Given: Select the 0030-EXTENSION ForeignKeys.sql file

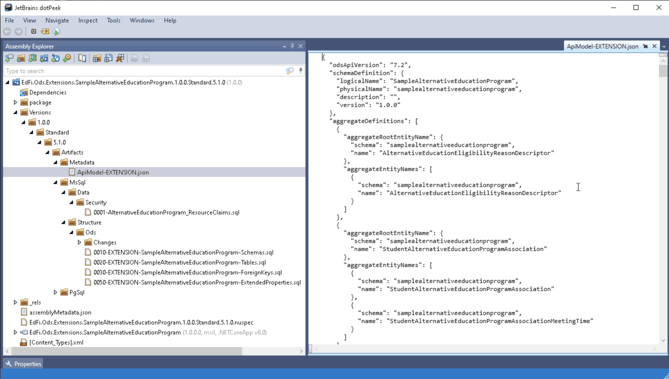Looking at the screenshot, I should tap(188, 272).
